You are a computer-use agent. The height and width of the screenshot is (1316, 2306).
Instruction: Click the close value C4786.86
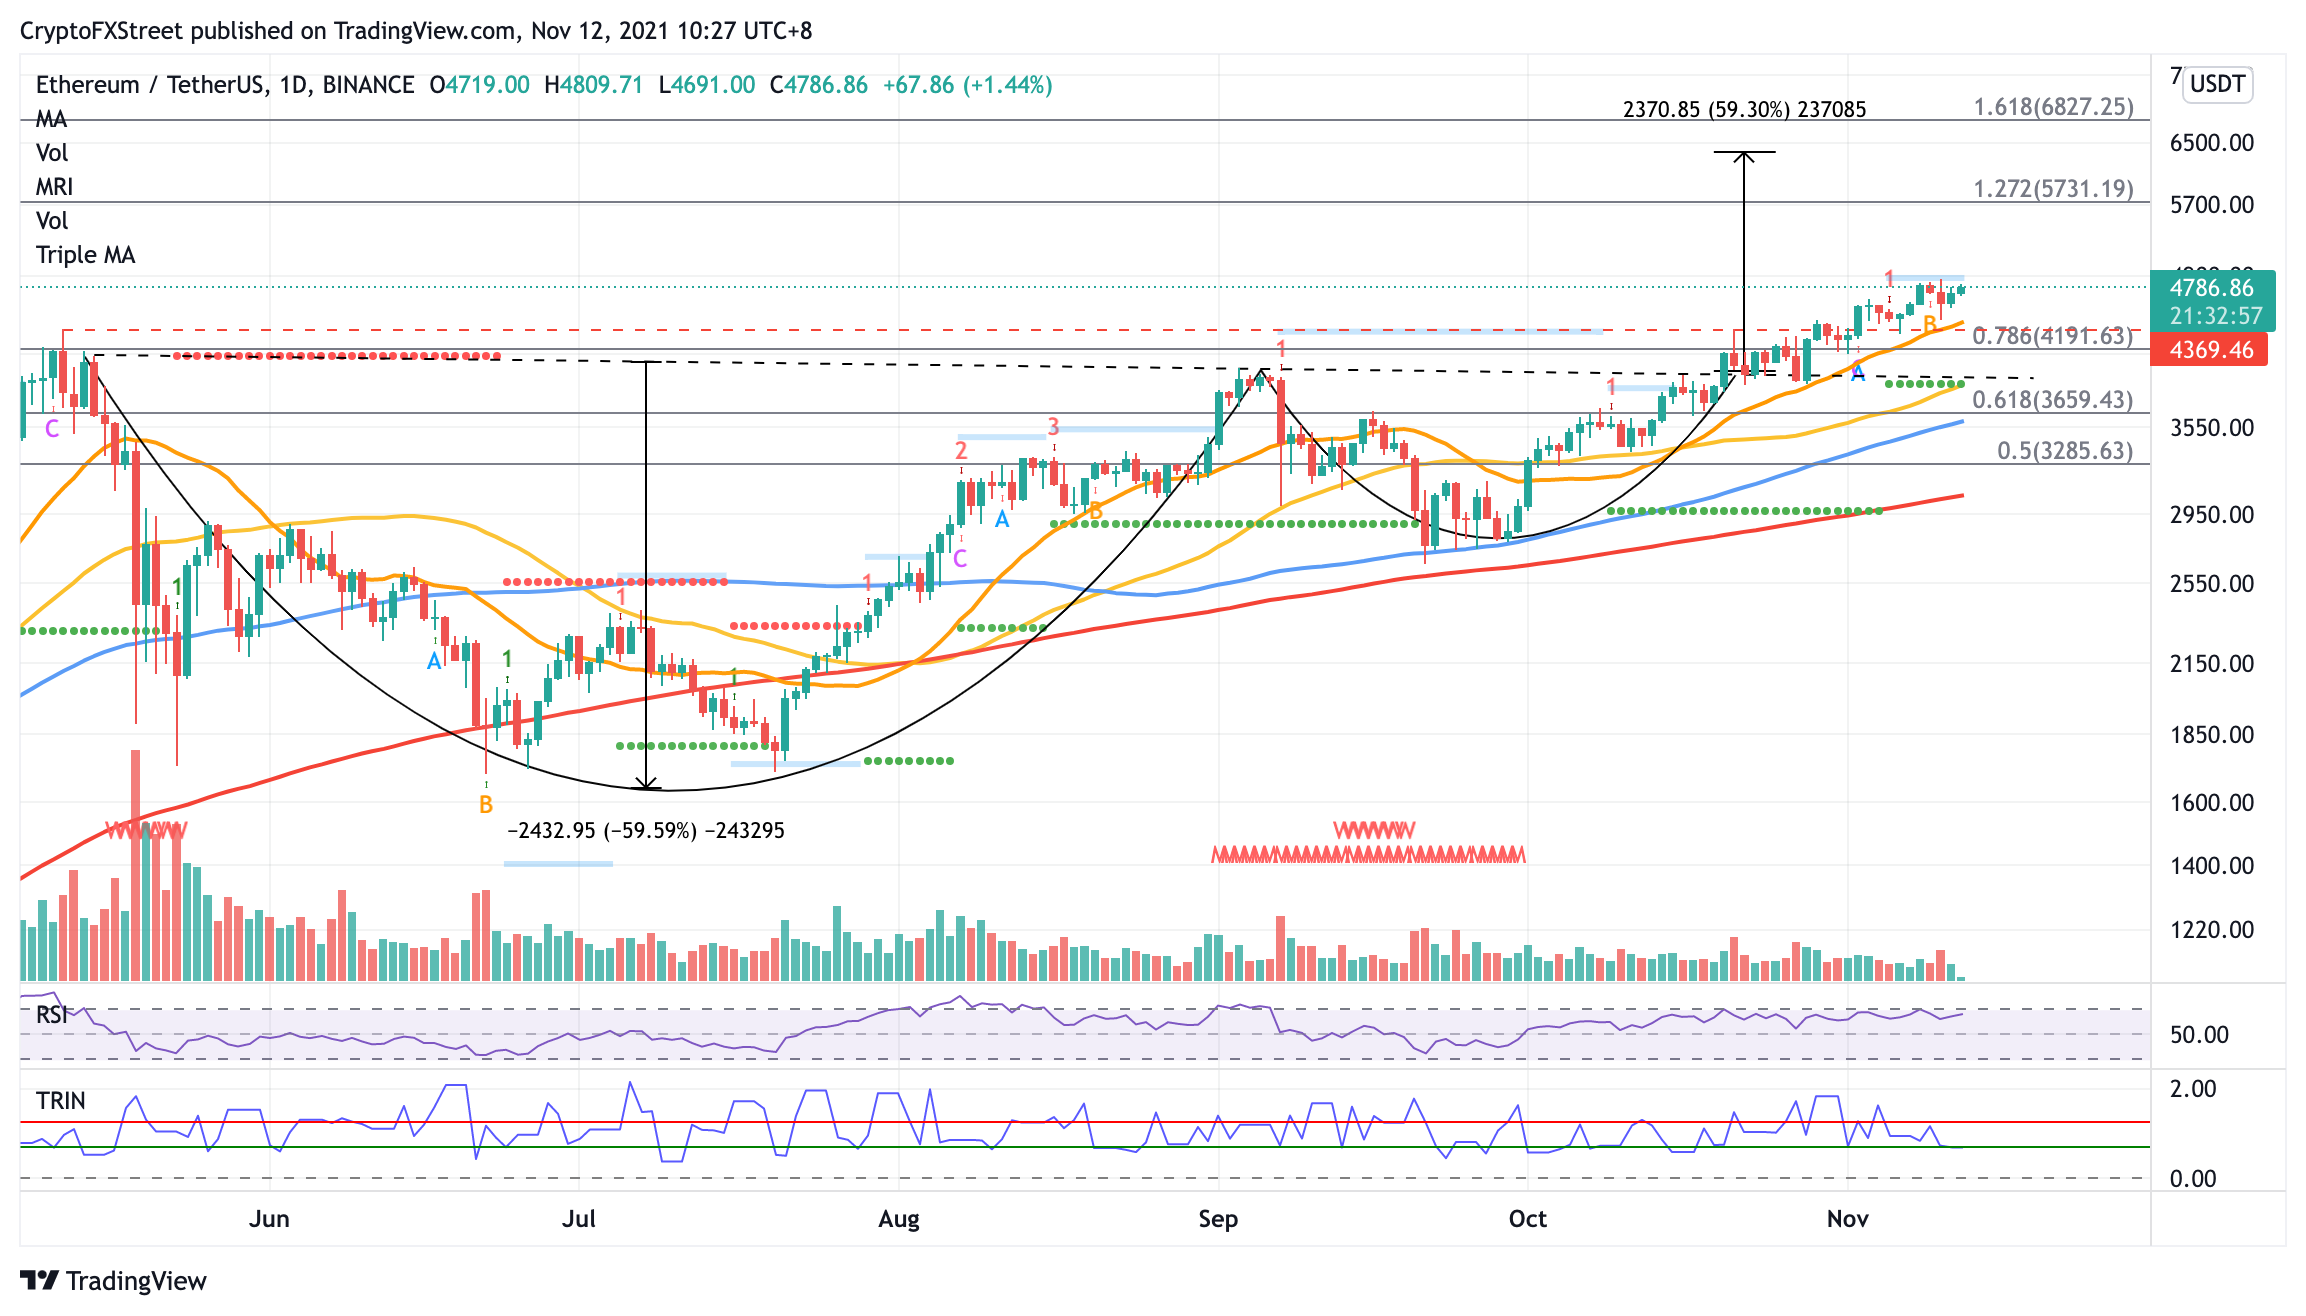click(x=819, y=85)
